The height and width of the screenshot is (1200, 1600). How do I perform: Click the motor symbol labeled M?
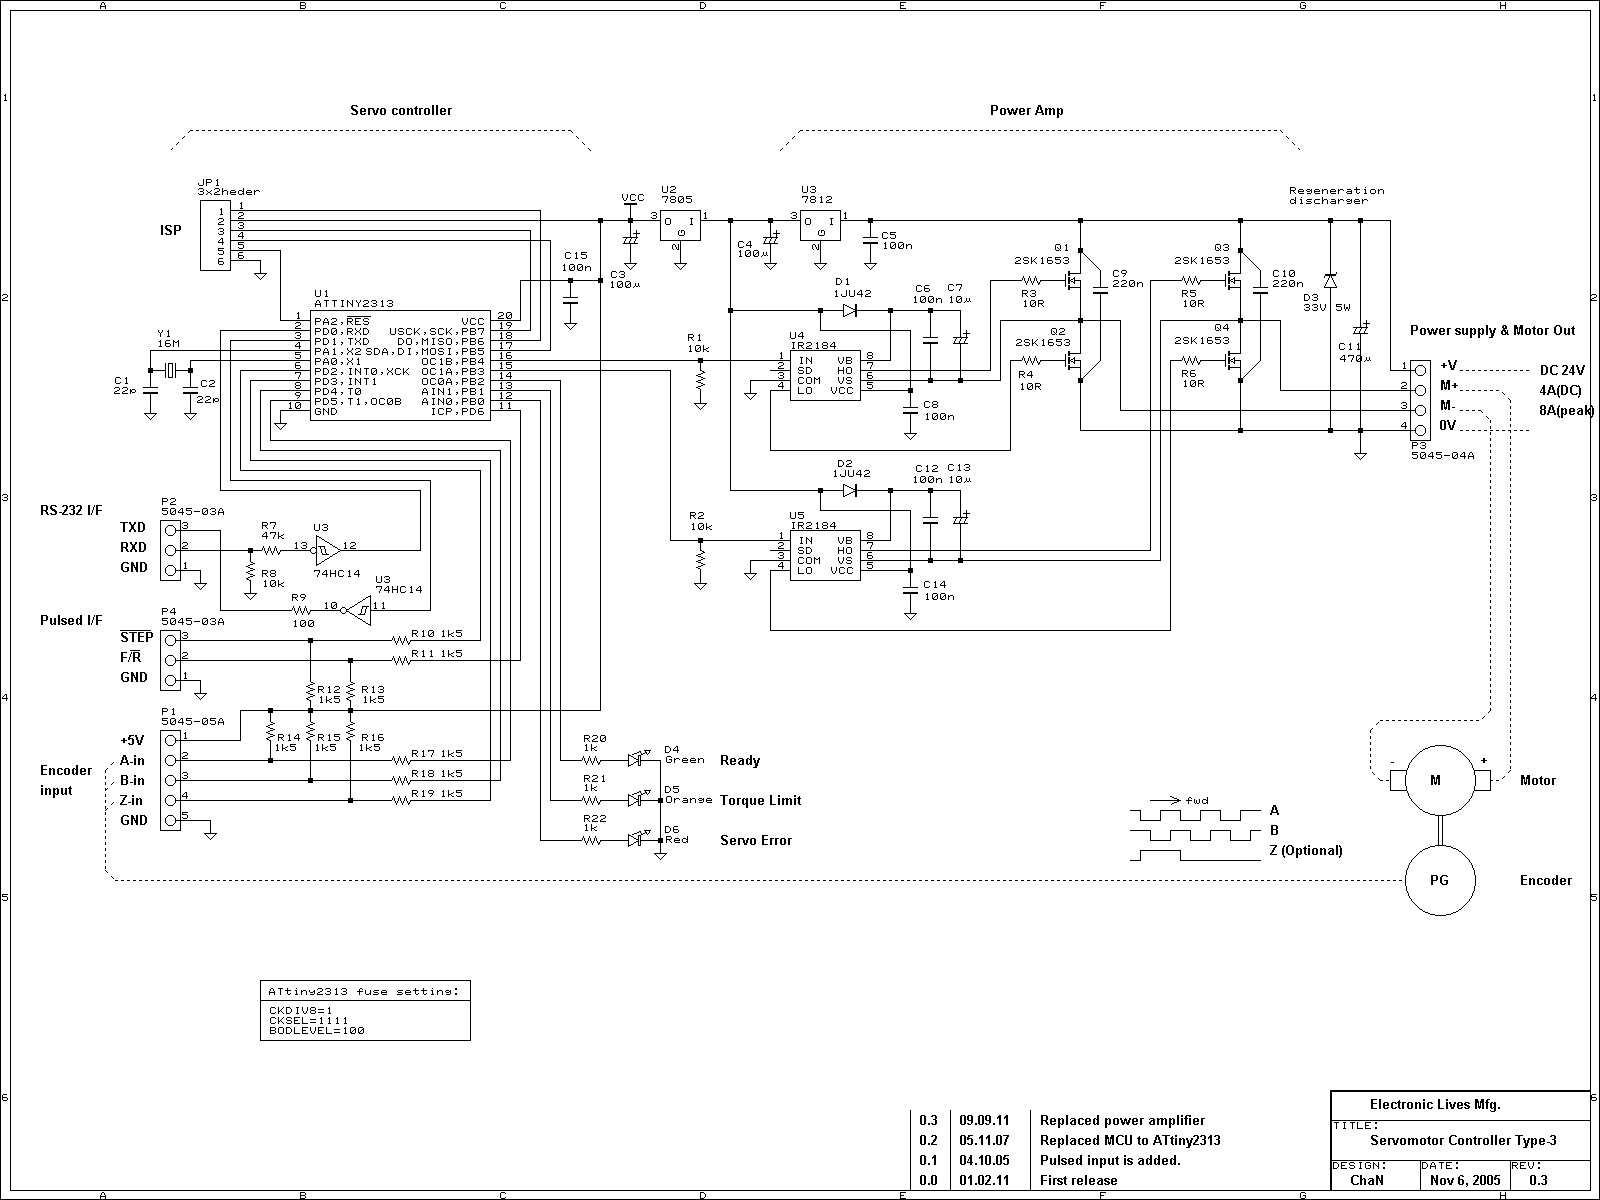click(x=1435, y=780)
